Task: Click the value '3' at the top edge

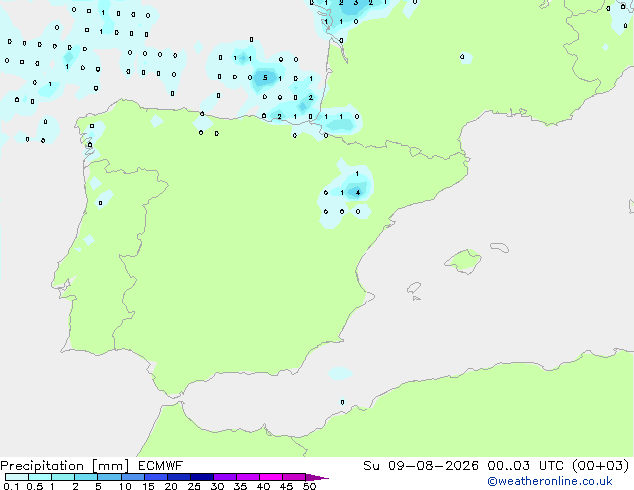Action: (356, 3)
